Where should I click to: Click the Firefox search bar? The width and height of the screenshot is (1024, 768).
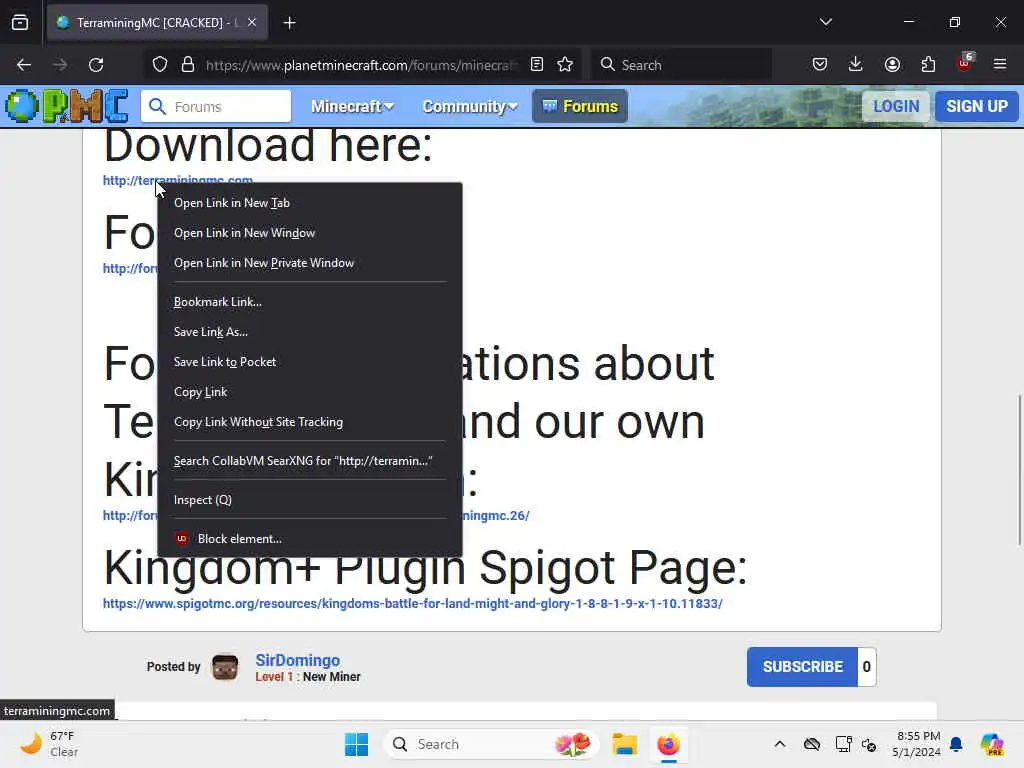pyautogui.click(x=681, y=65)
